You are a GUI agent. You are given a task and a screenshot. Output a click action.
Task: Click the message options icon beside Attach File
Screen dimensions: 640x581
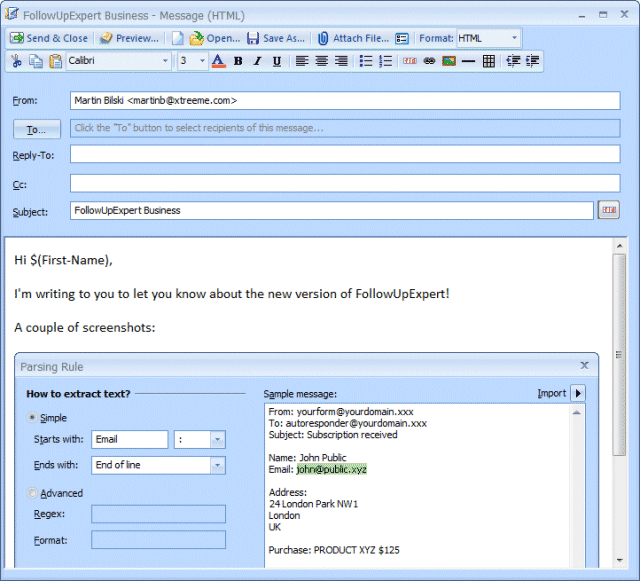[402, 38]
